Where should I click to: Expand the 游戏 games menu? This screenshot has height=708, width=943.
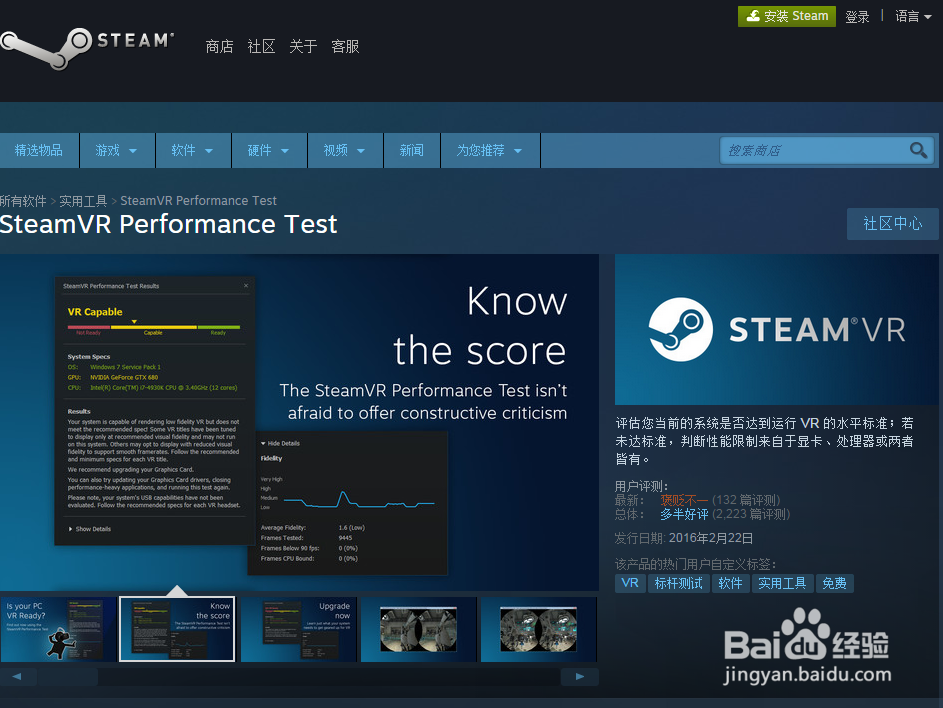117,150
